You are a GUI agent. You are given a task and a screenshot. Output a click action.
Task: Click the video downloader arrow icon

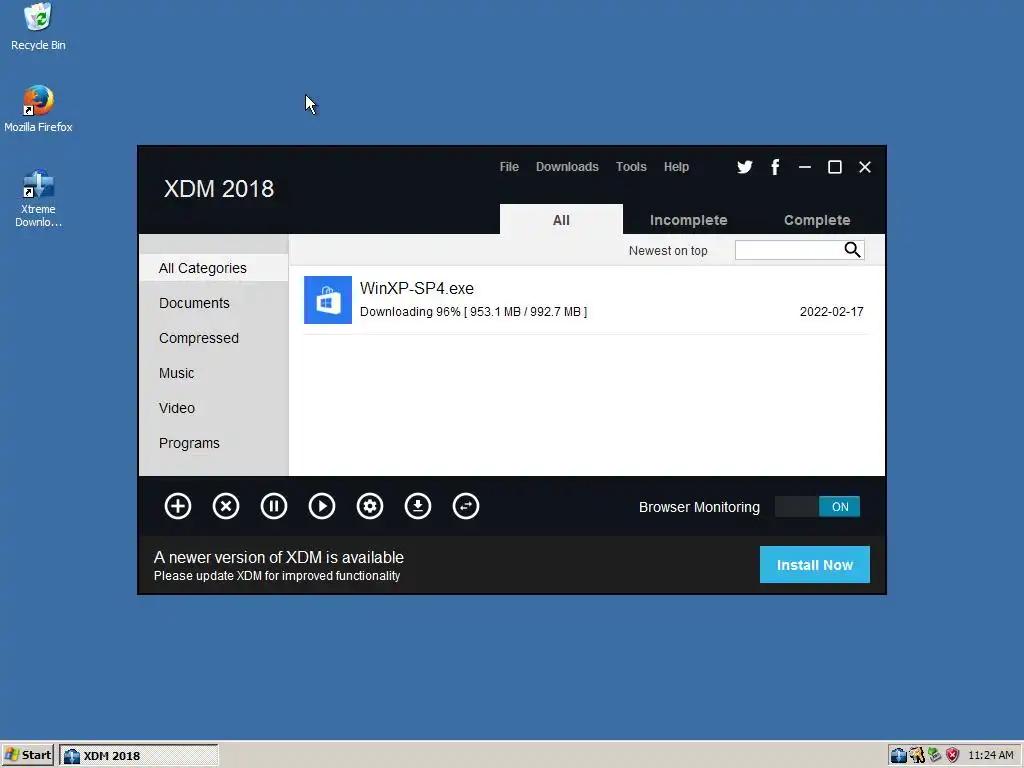418,506
